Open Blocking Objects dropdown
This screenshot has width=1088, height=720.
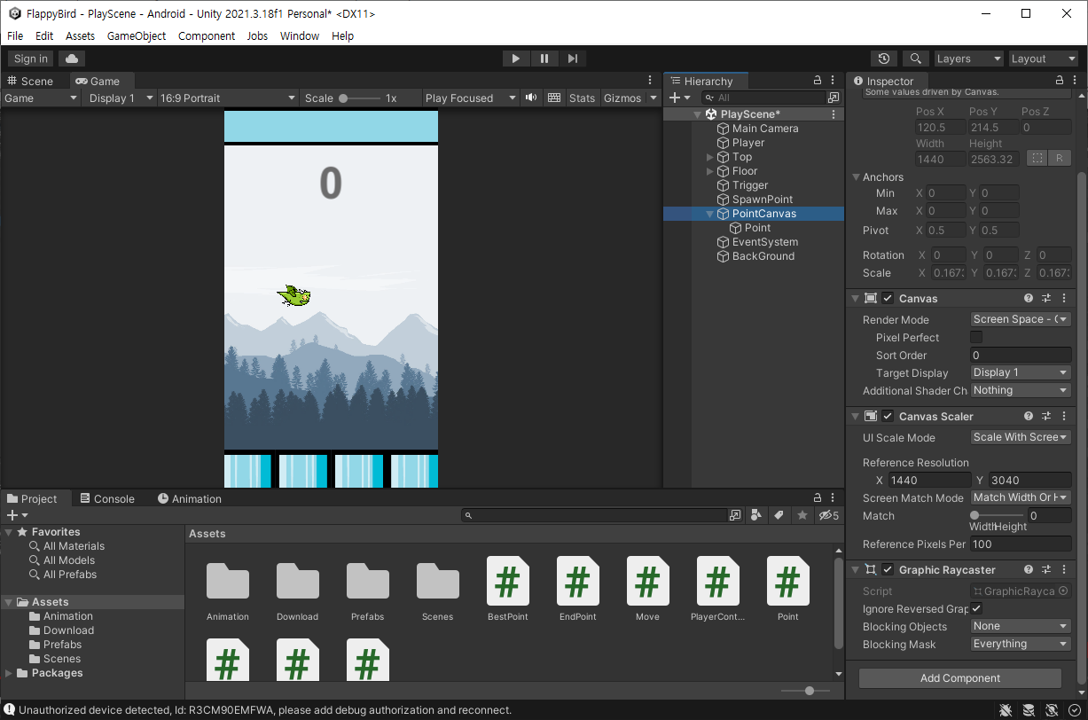(x=1020, y=626)
